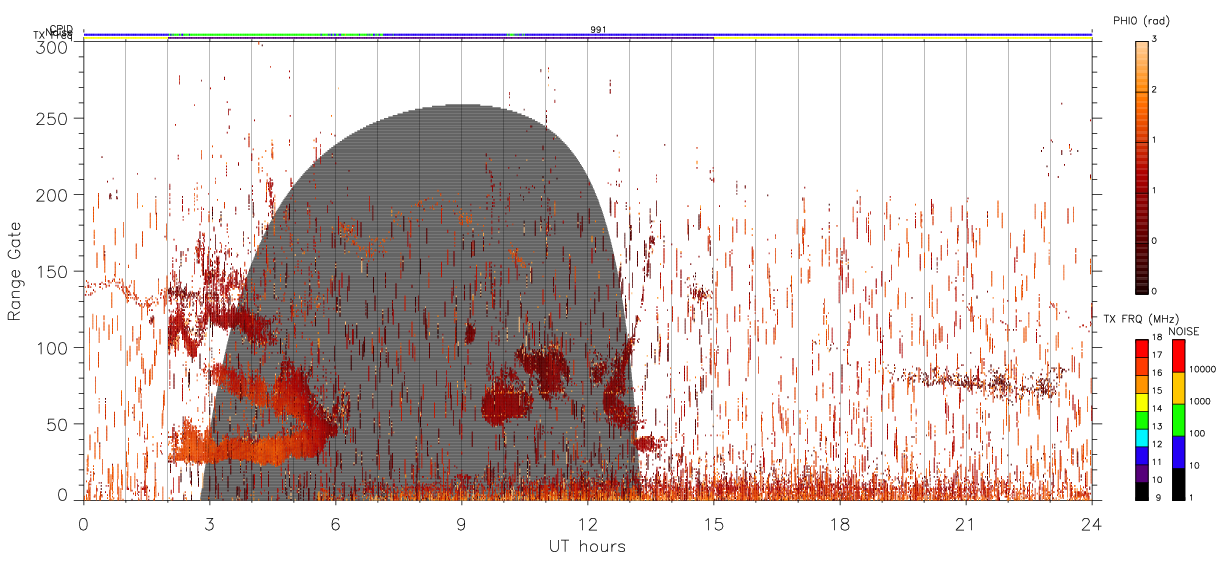
Task: Click x-axis tick label "18" under the plot
Action: pos(840,524)
